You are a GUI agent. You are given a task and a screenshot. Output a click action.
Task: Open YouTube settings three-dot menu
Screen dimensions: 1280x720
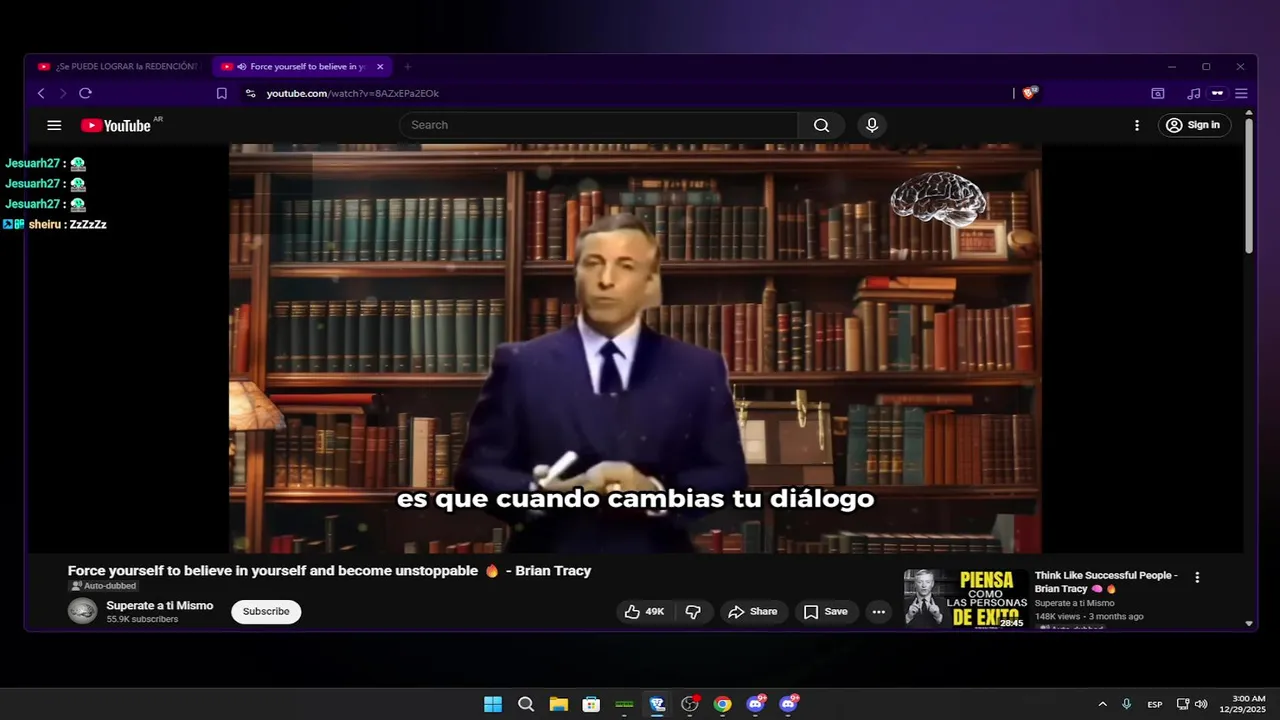pos(1136,125)
